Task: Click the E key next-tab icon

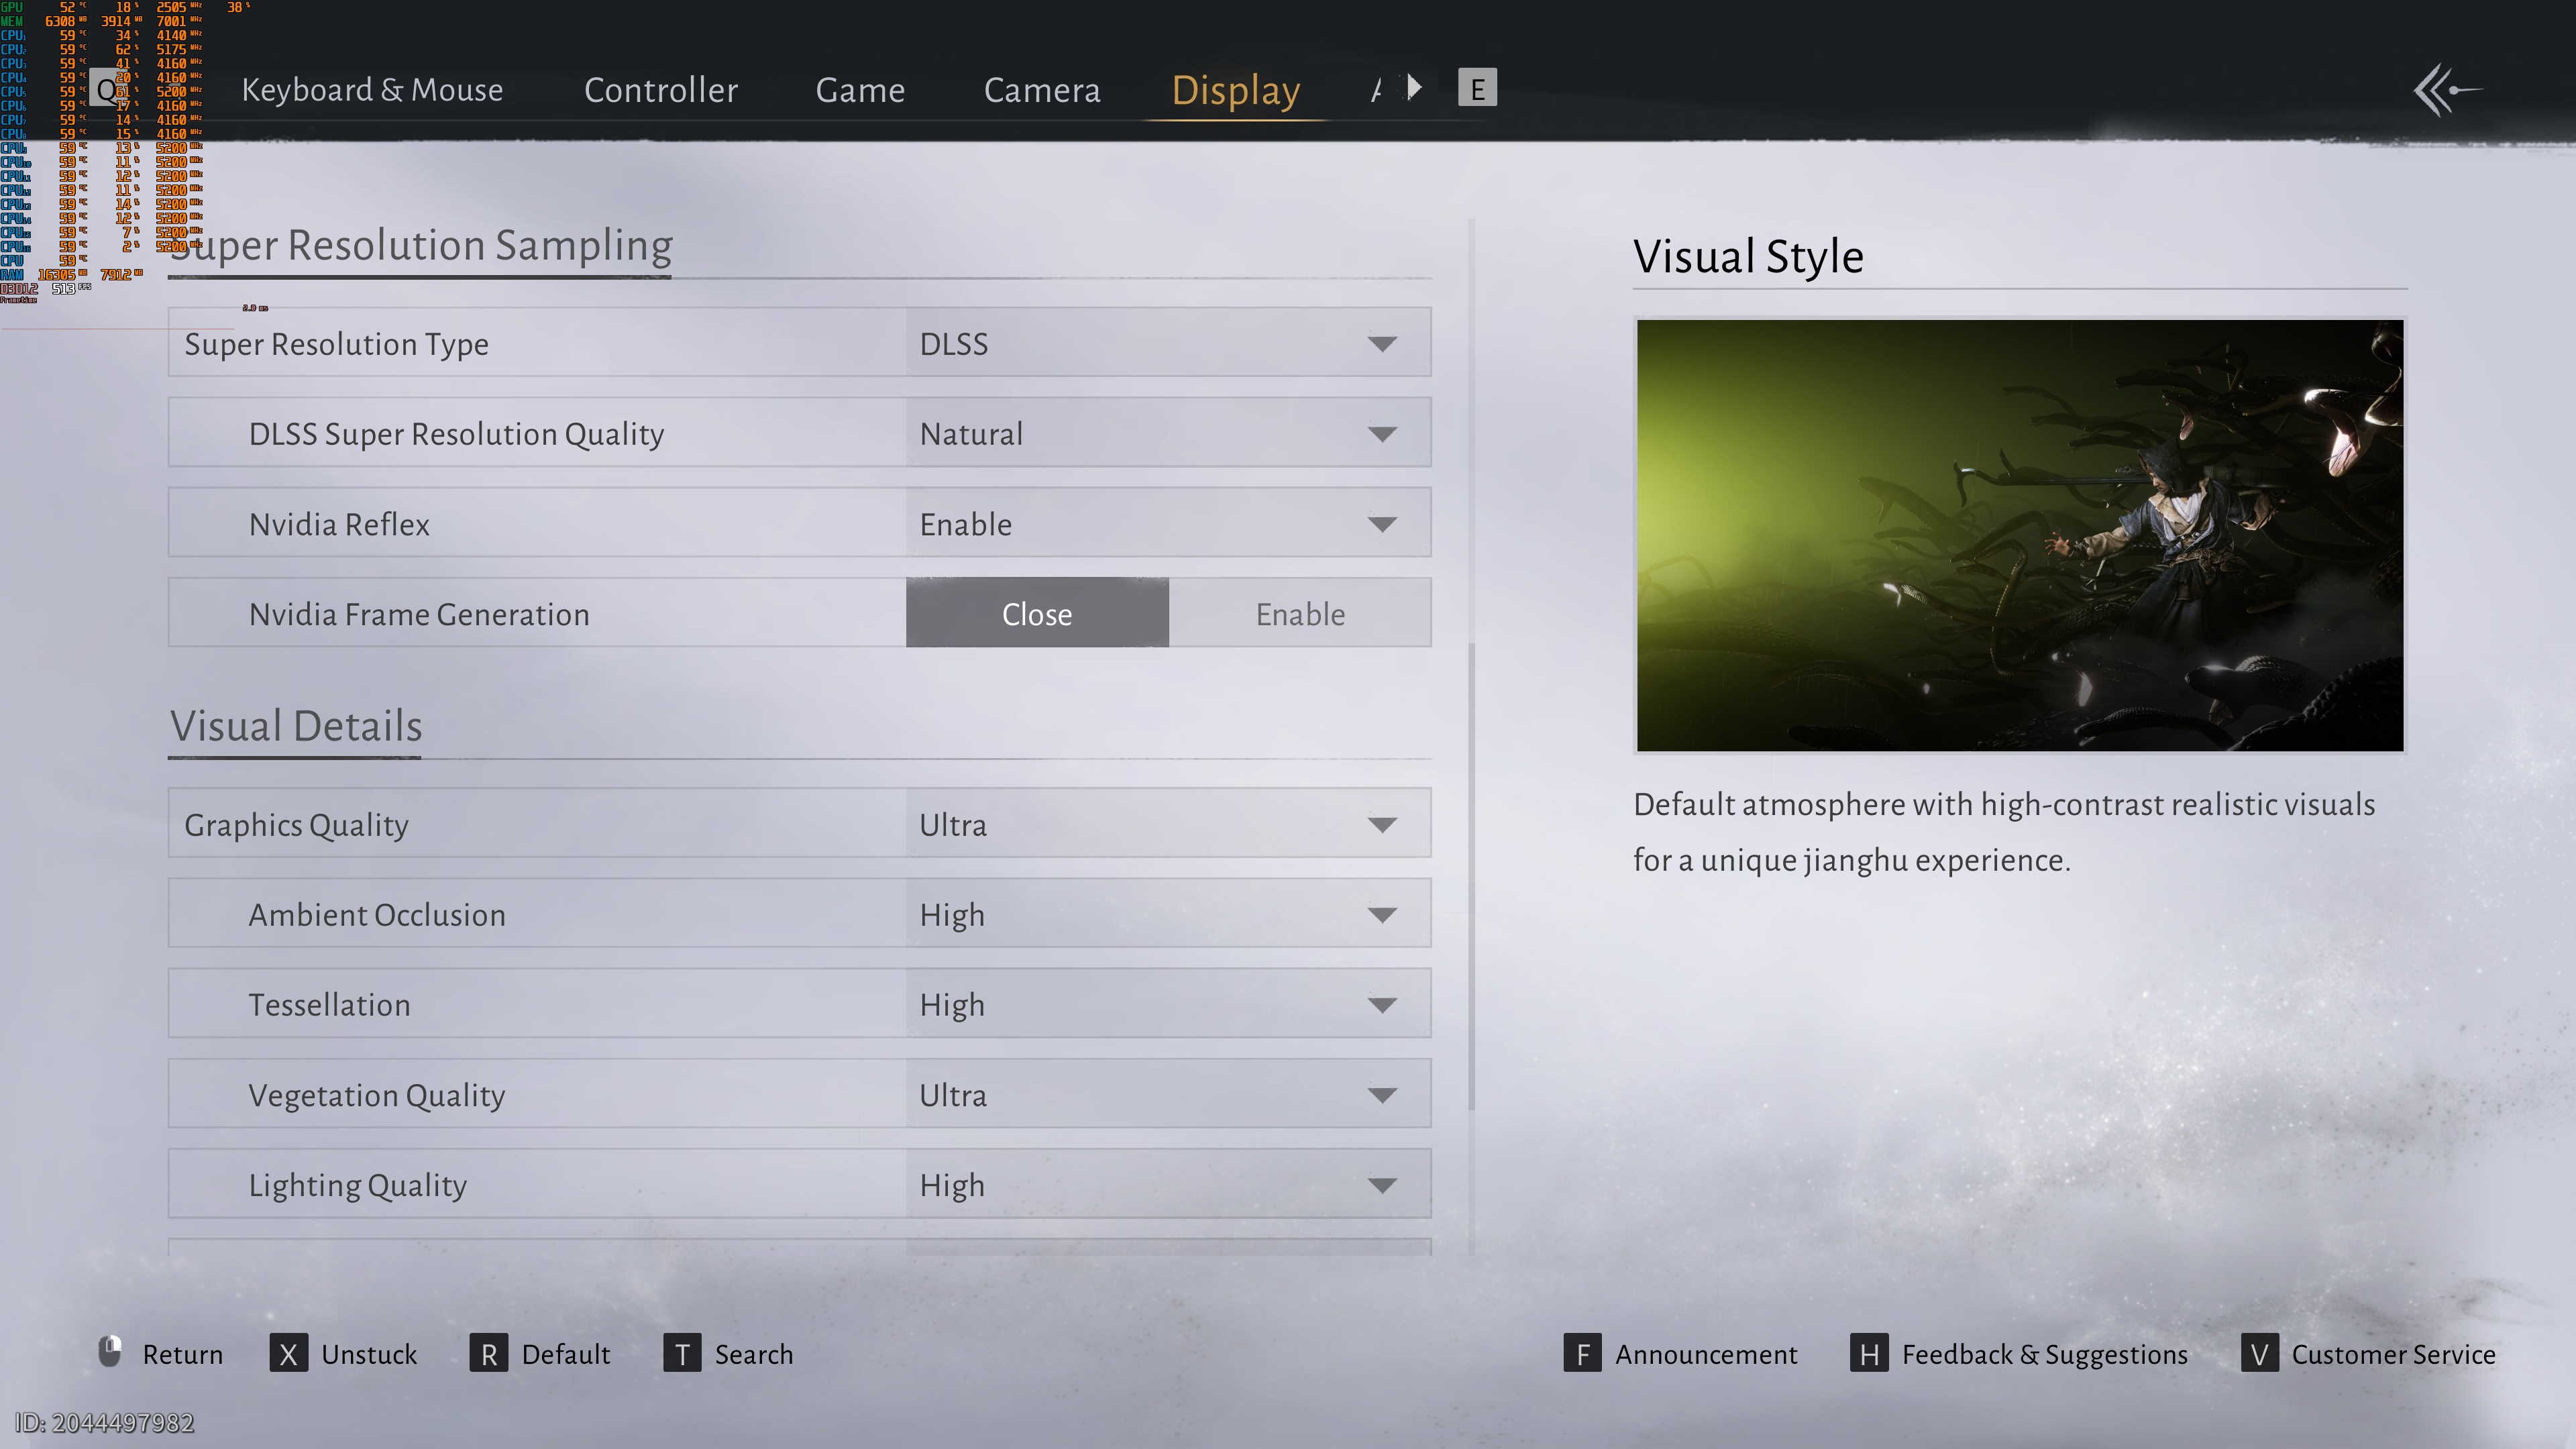Action: pyautogui.click(x=1477, y=88)
